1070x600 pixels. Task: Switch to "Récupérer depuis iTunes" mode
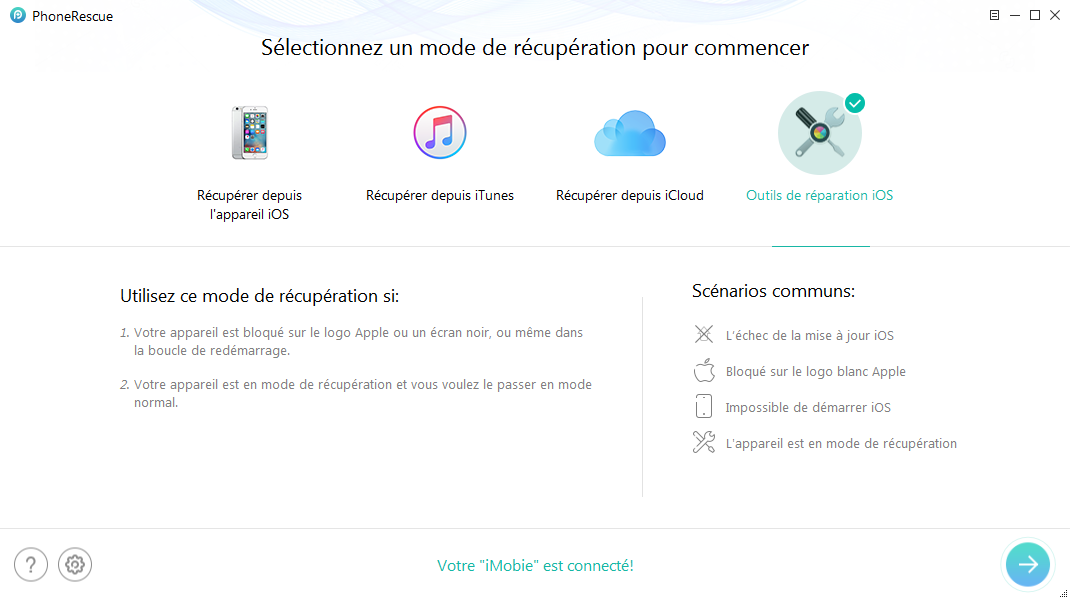pyautogui.click(x=440, y=196)
